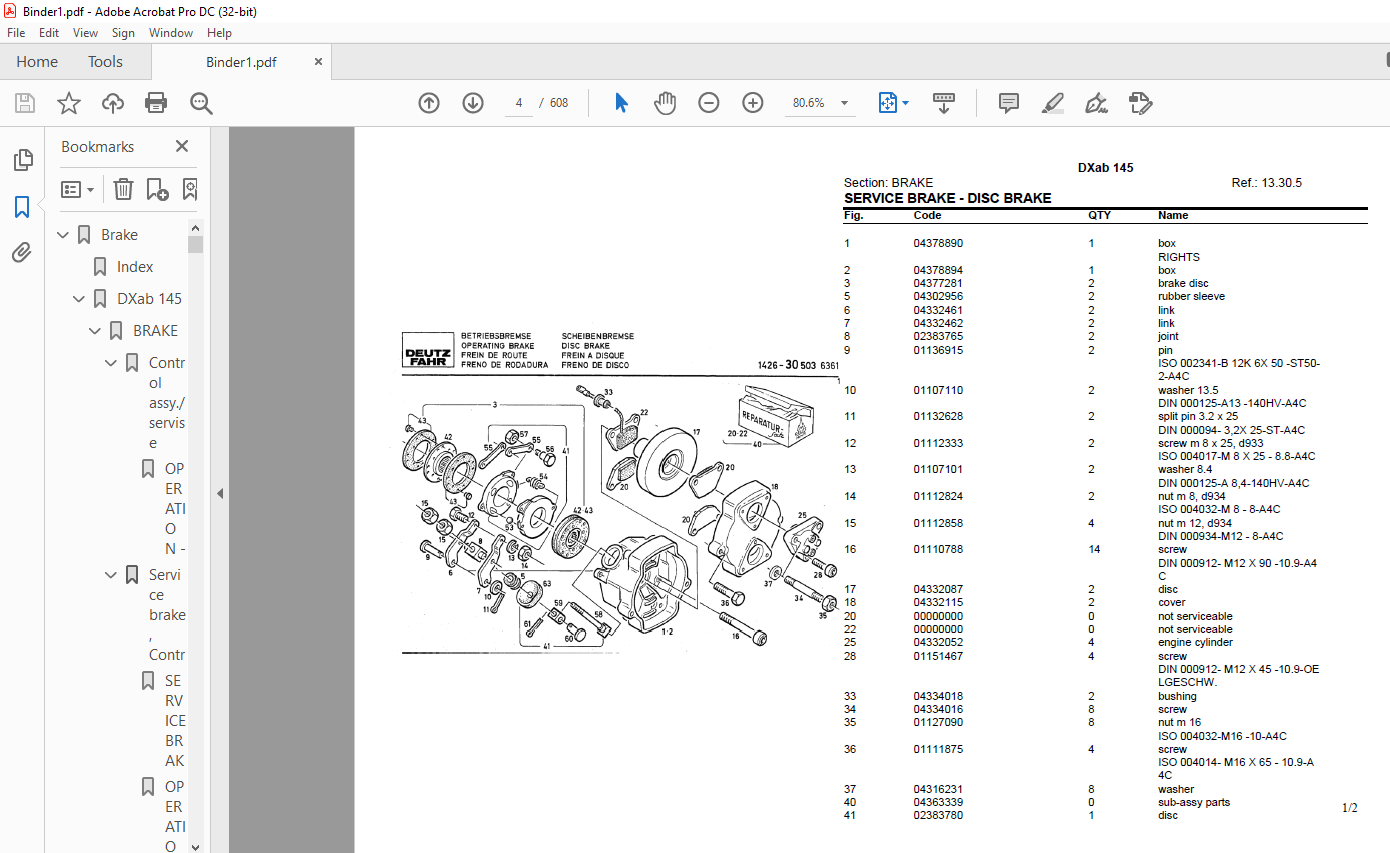Click 'Ref.: 13.30.5' text
The height and width of the screenshot is (853, 1390).
point(1266,184)
